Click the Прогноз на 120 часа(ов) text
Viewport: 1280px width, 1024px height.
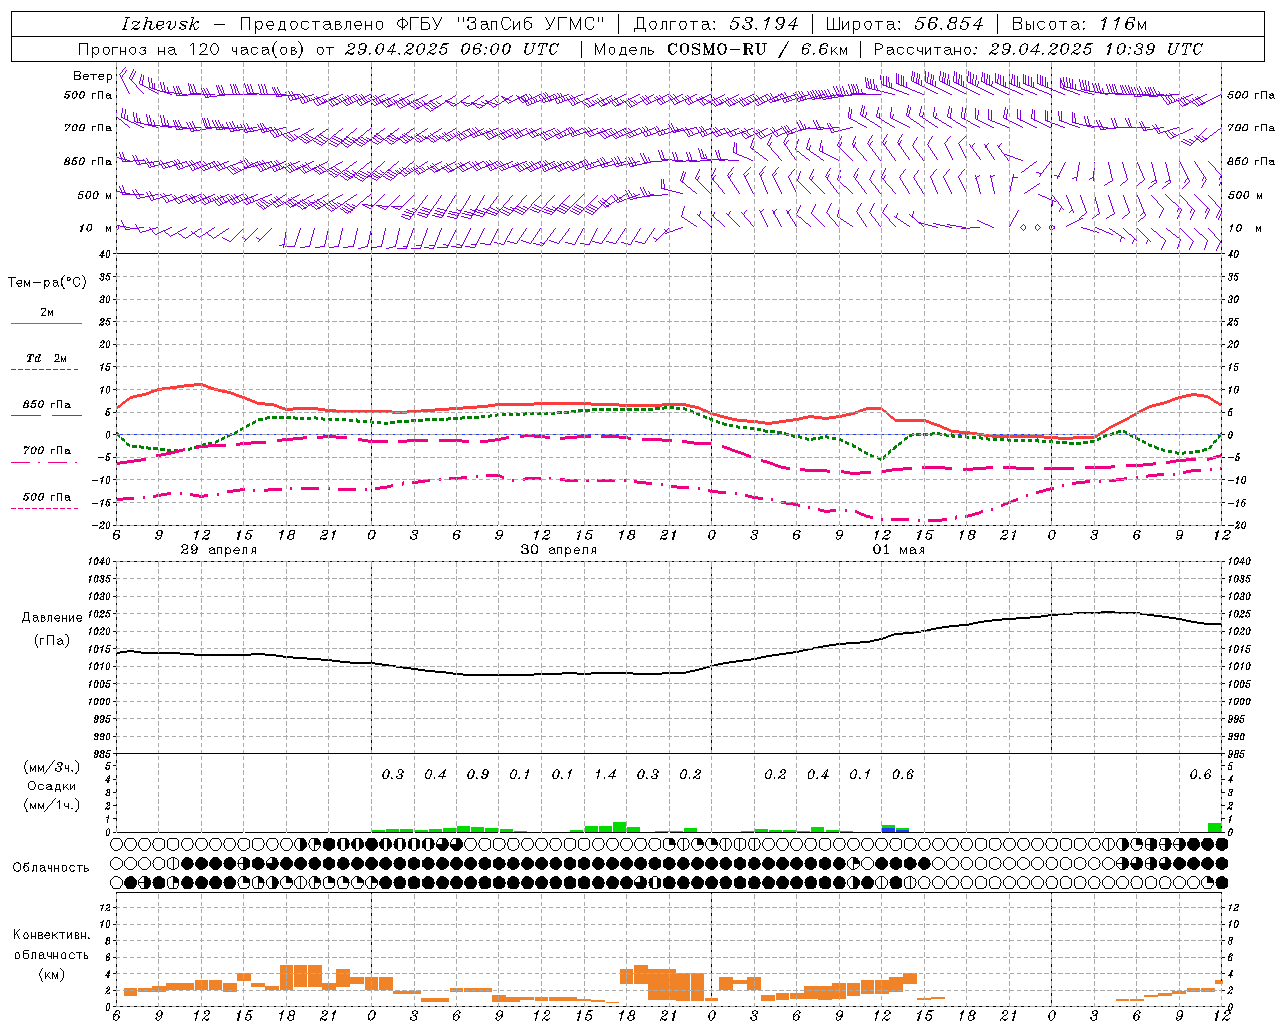point(192,49)
